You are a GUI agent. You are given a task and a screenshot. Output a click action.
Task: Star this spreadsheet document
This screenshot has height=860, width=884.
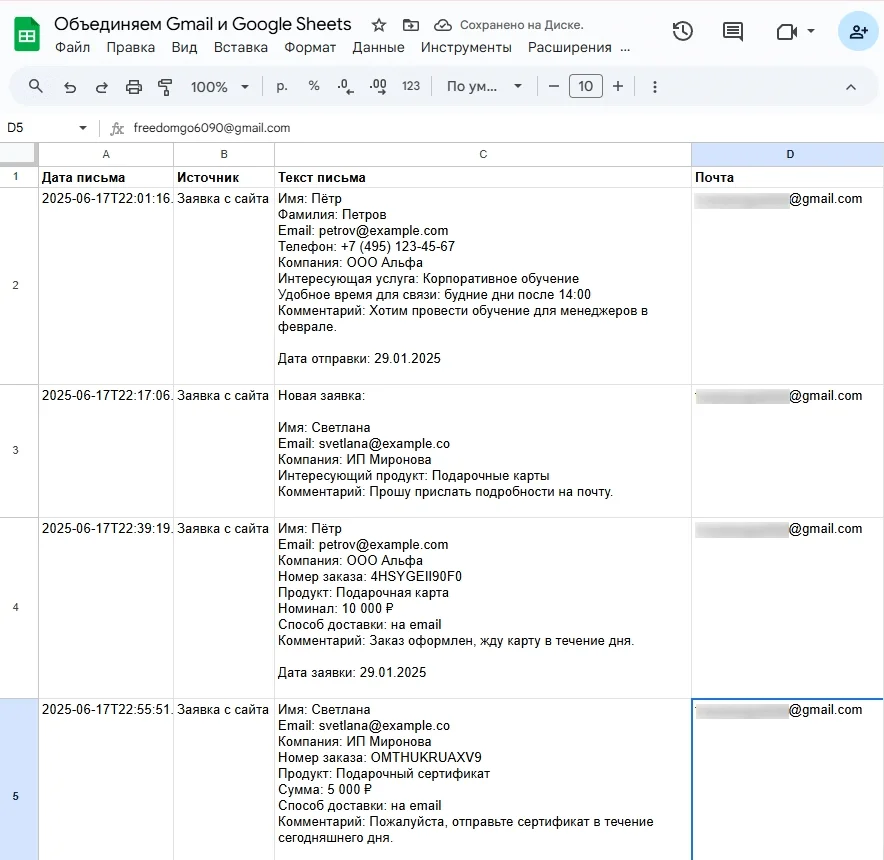(379, 25)
